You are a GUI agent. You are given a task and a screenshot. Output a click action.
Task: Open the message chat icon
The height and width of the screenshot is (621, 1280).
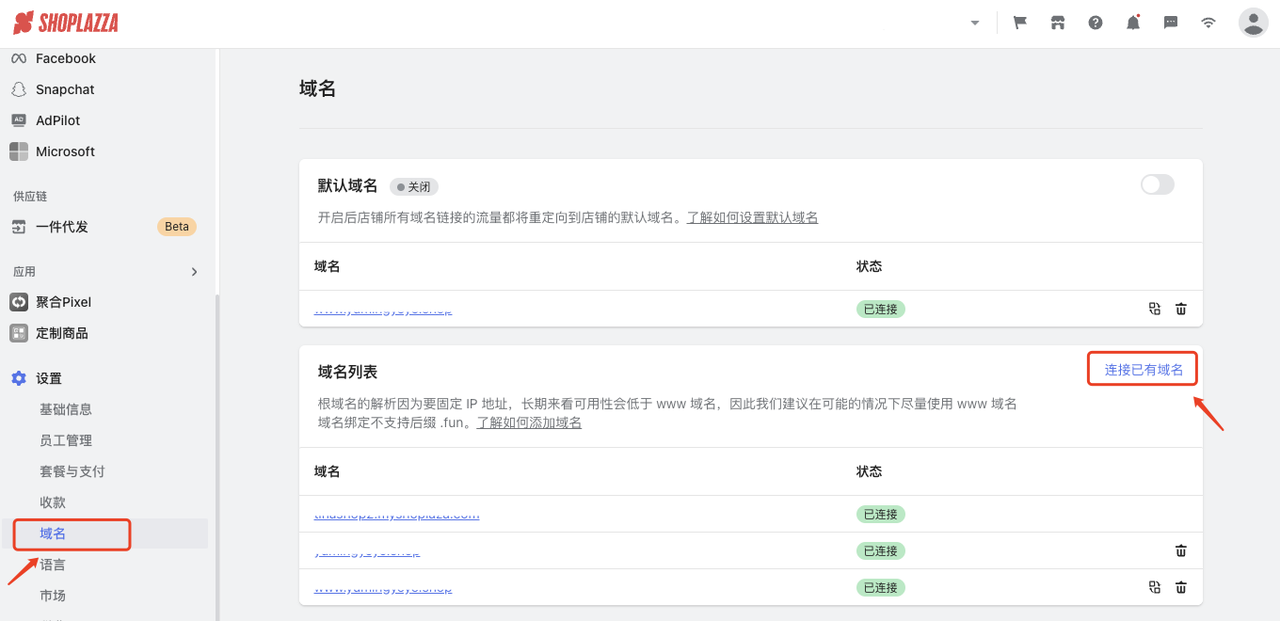(x=1170, y=21)
